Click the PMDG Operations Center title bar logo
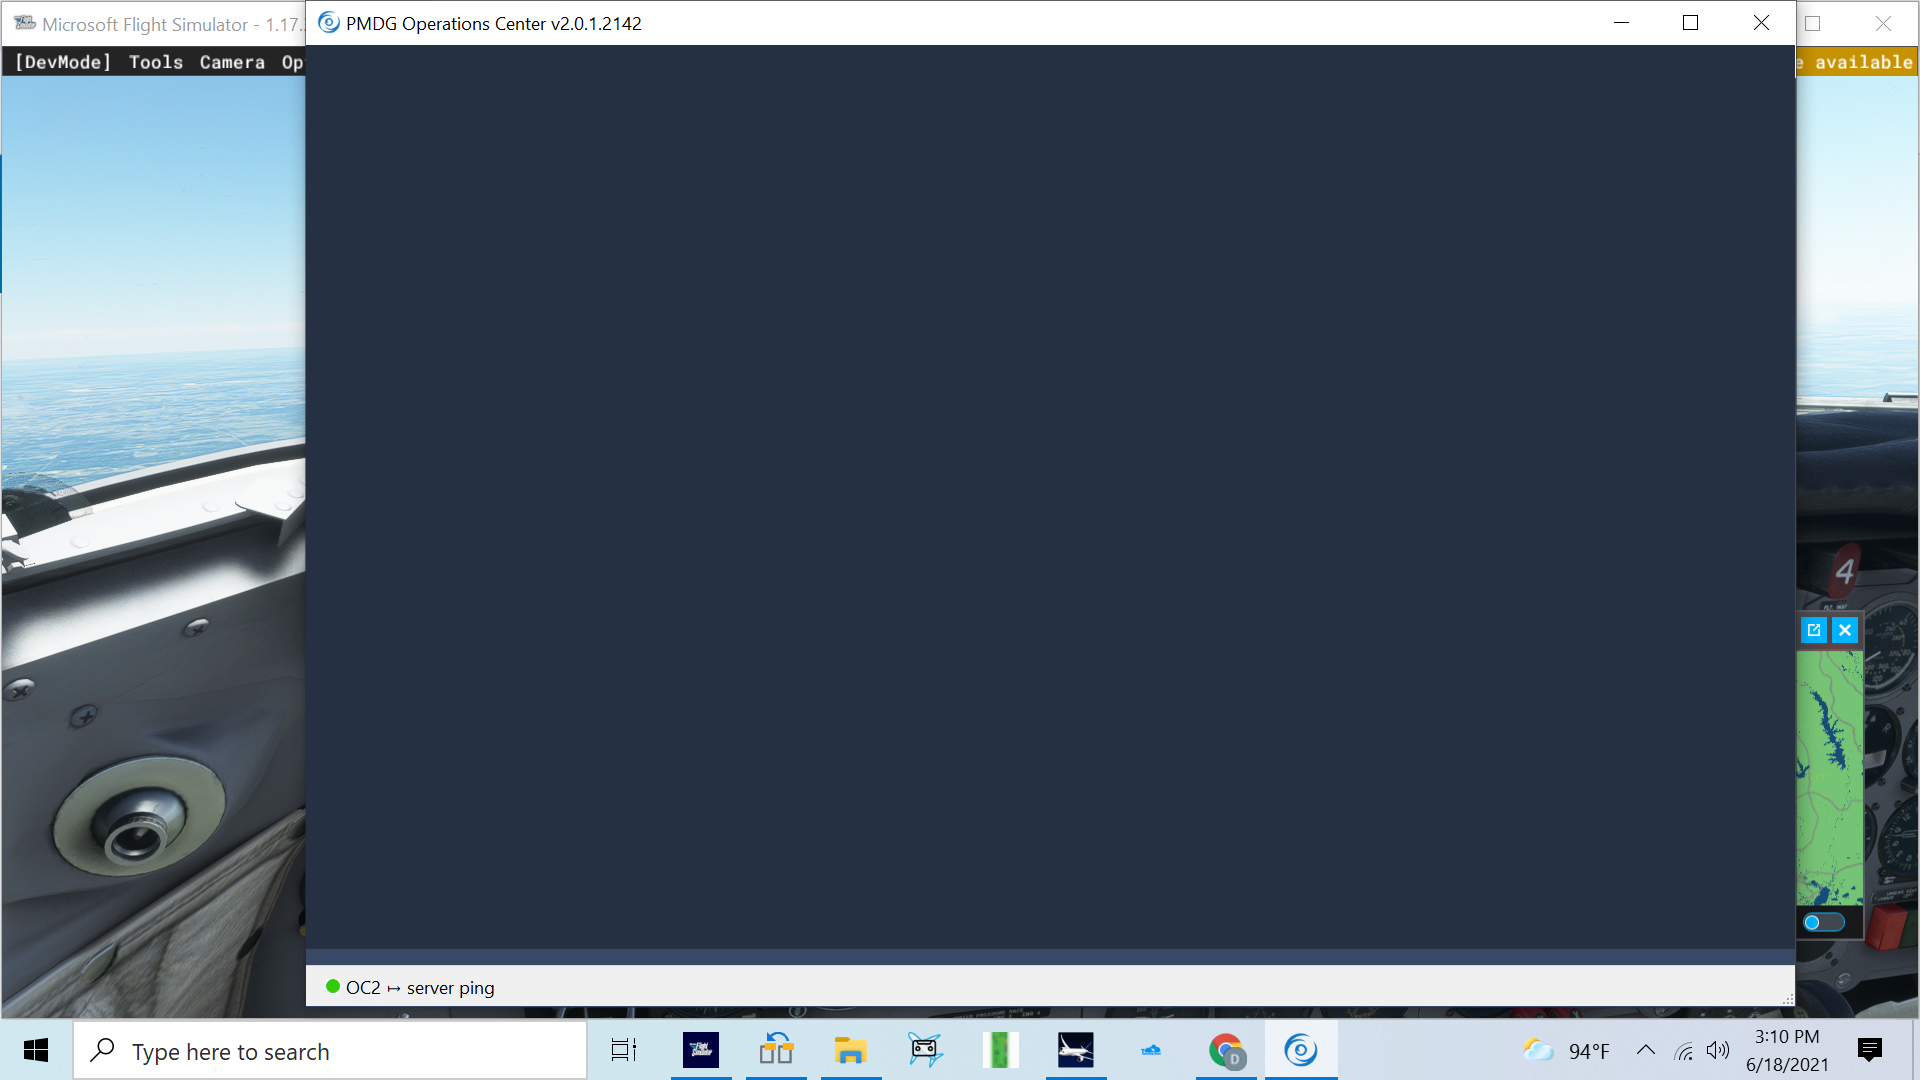This screenshot has height=1080, width=1920. click(329, 23)
